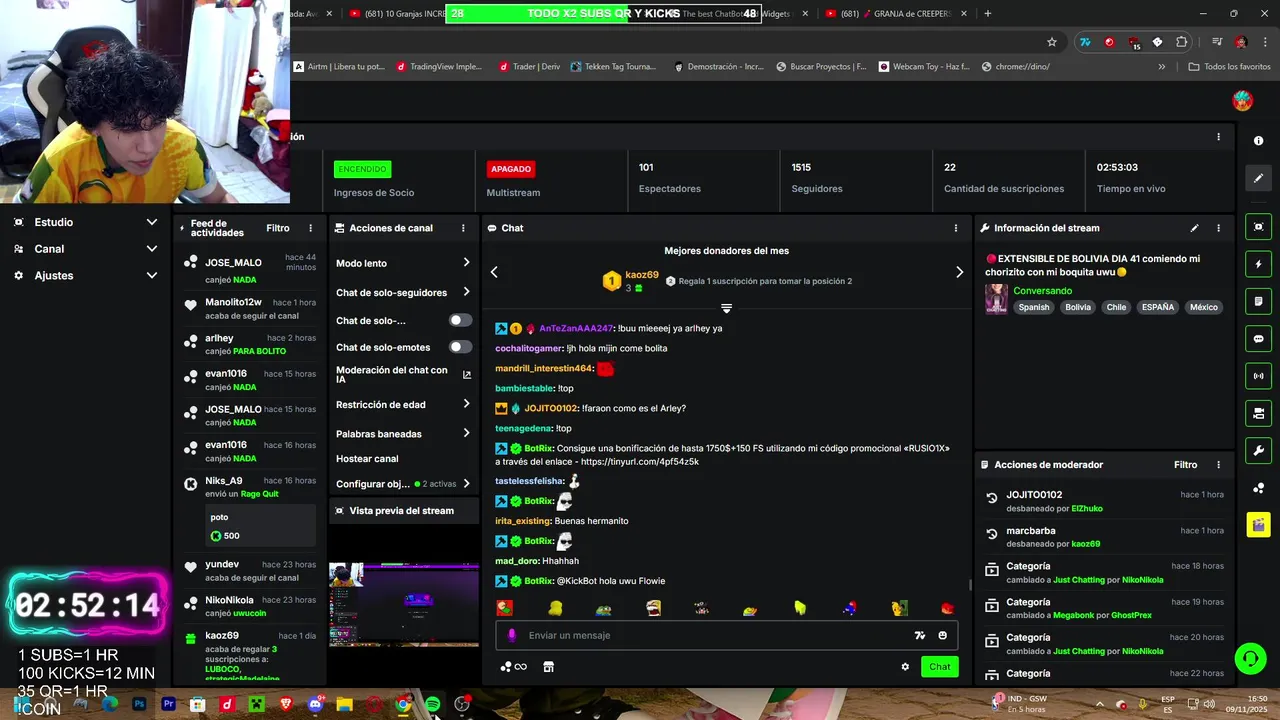Toggle the ENCENDIDO partner income badge

tap(362, 169)
